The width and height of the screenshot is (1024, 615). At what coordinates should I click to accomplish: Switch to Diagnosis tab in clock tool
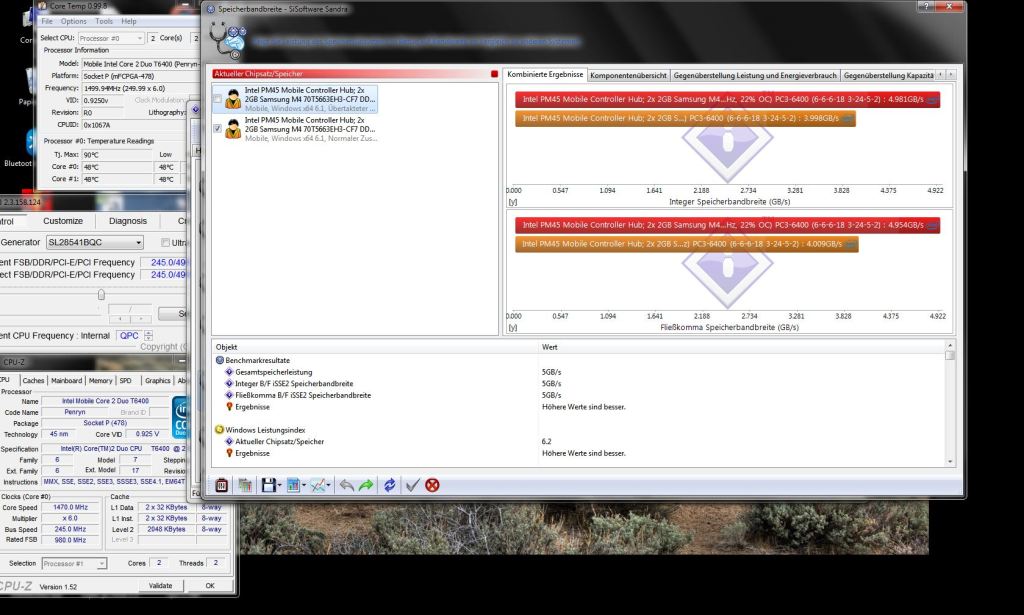tap(128, 221)
